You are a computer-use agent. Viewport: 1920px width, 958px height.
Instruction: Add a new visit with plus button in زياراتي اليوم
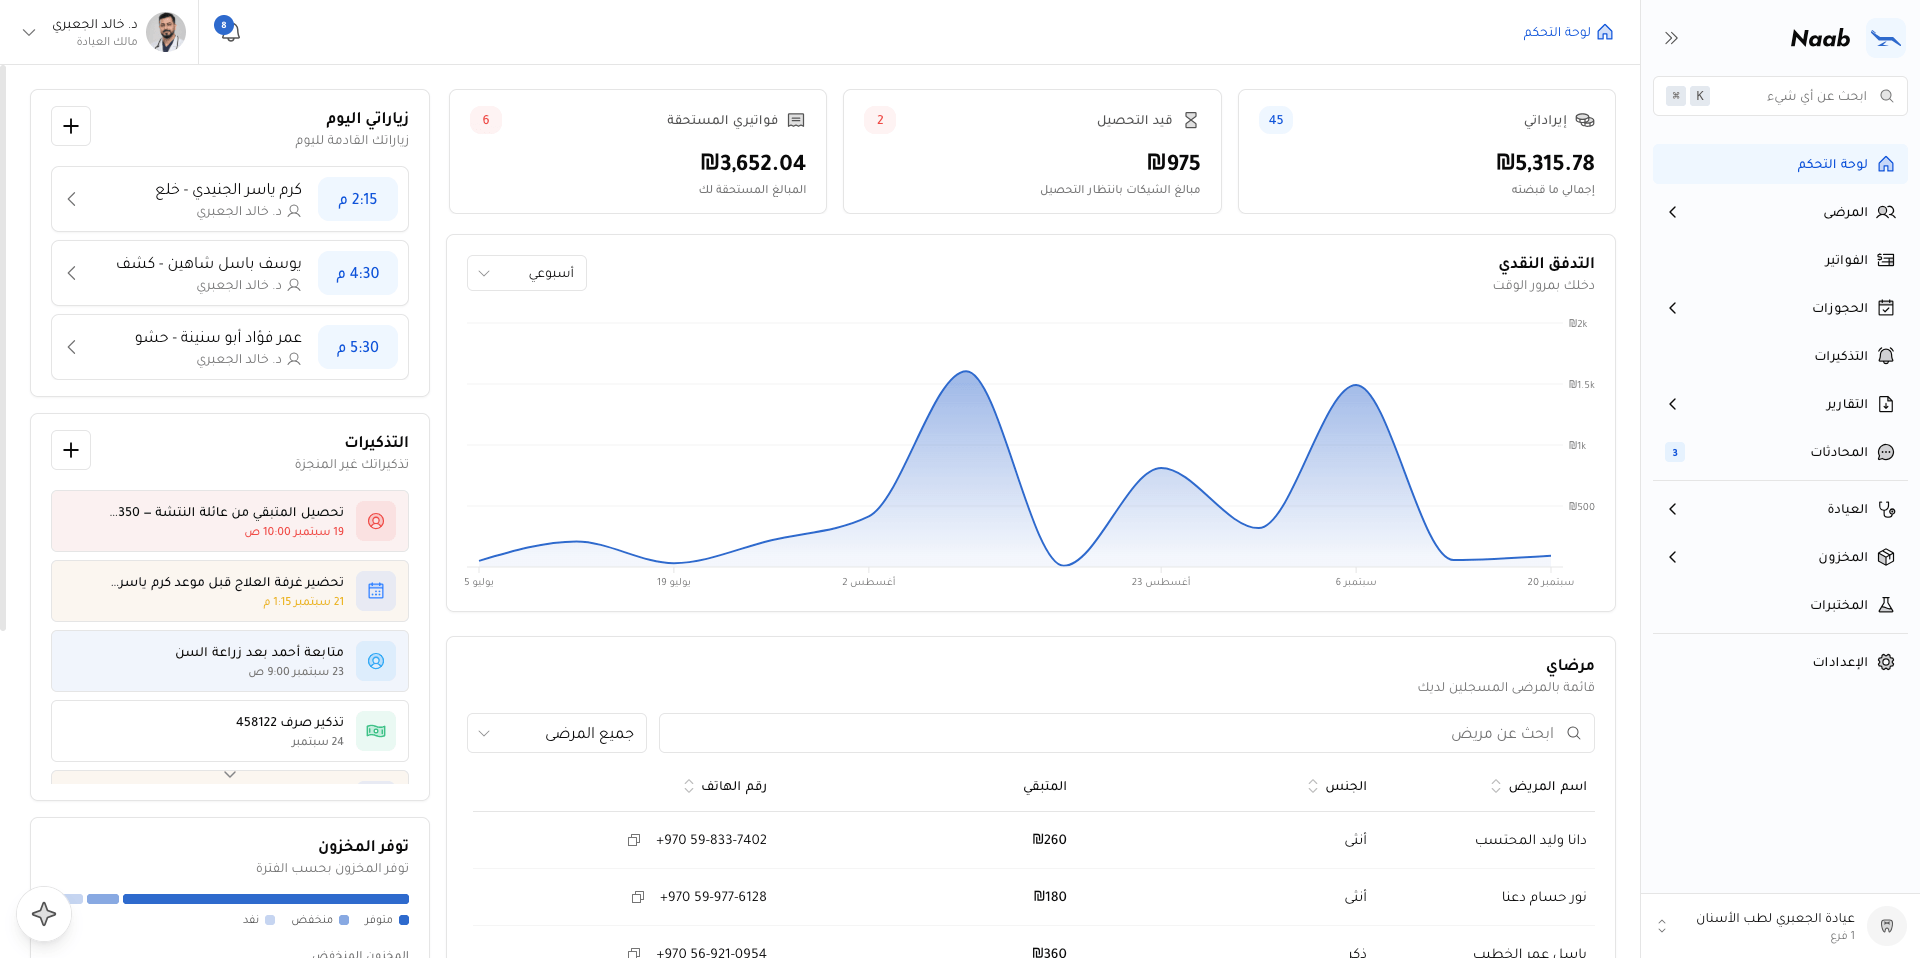[71, 126]
